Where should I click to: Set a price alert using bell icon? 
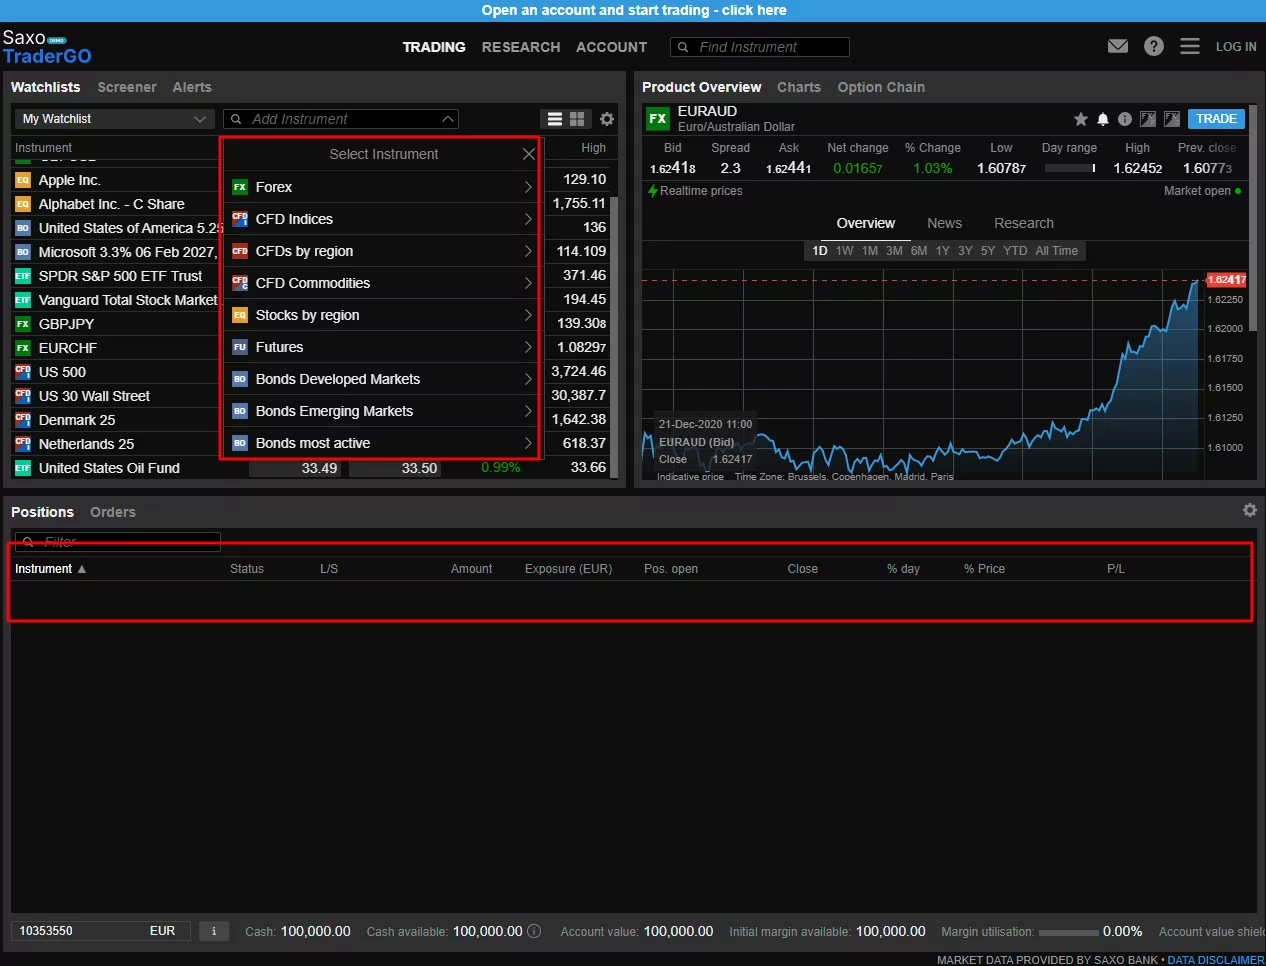click(x=1103, y=119)
